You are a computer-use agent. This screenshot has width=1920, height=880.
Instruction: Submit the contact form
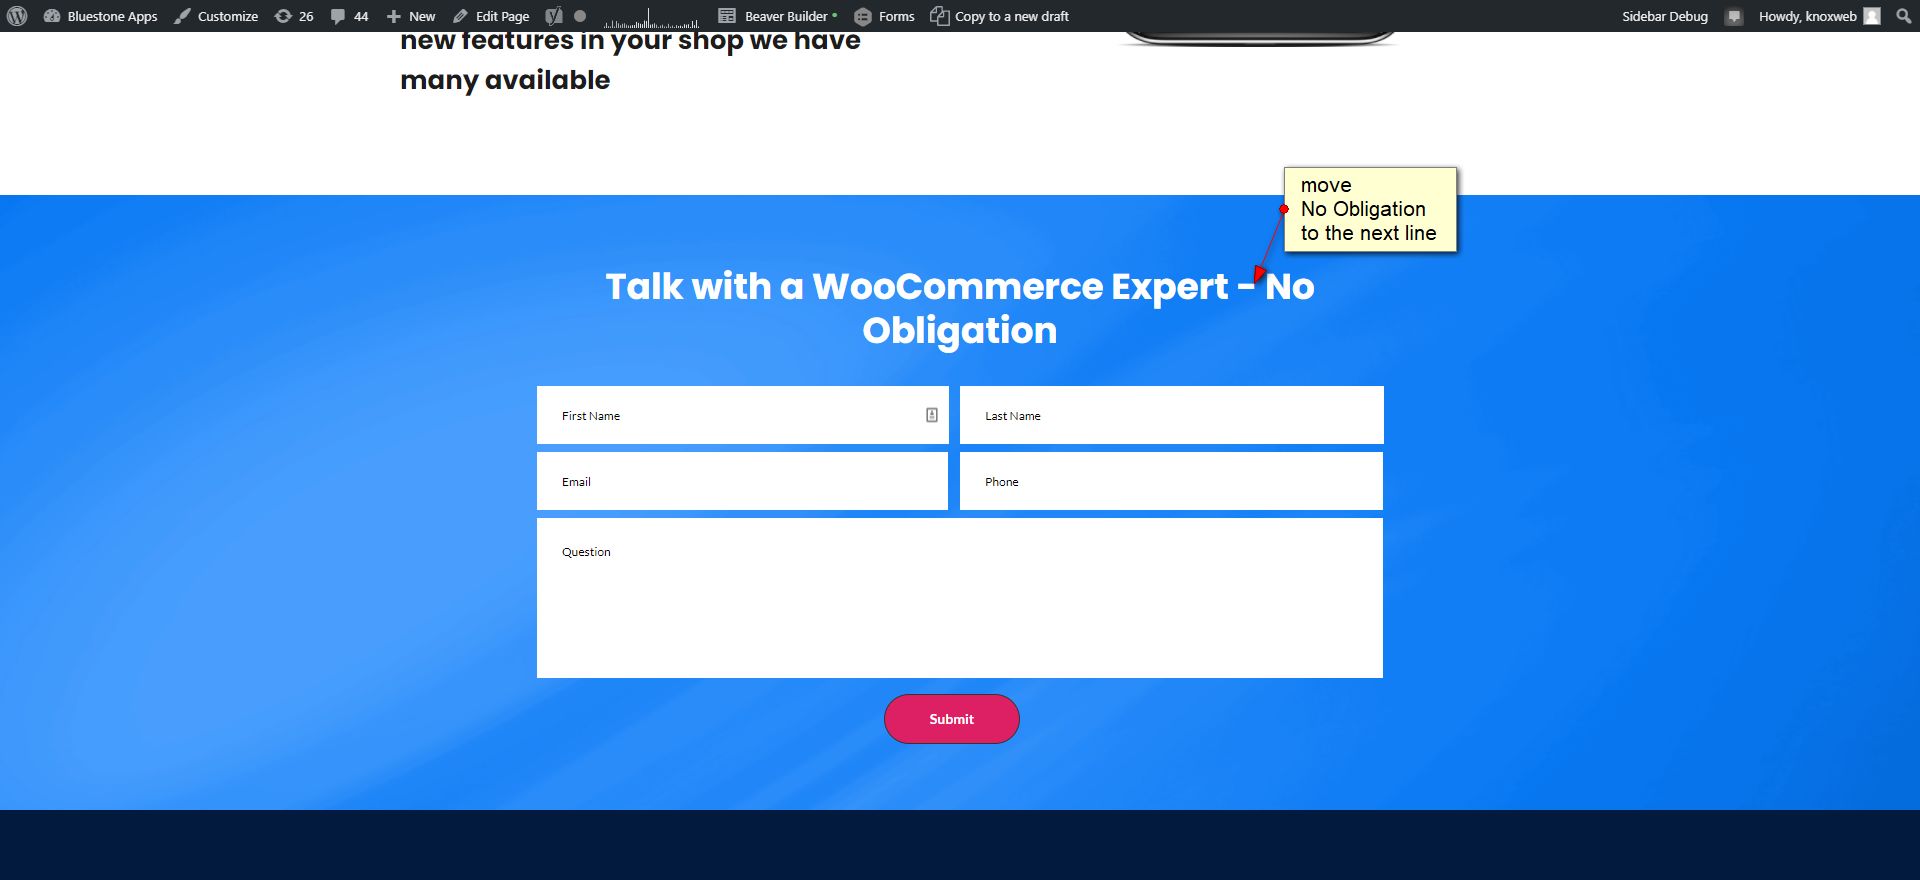[951, 719]
